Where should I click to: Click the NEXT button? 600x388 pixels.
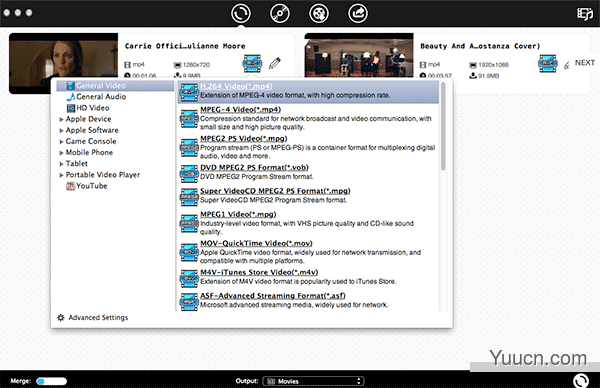[585, 63]
